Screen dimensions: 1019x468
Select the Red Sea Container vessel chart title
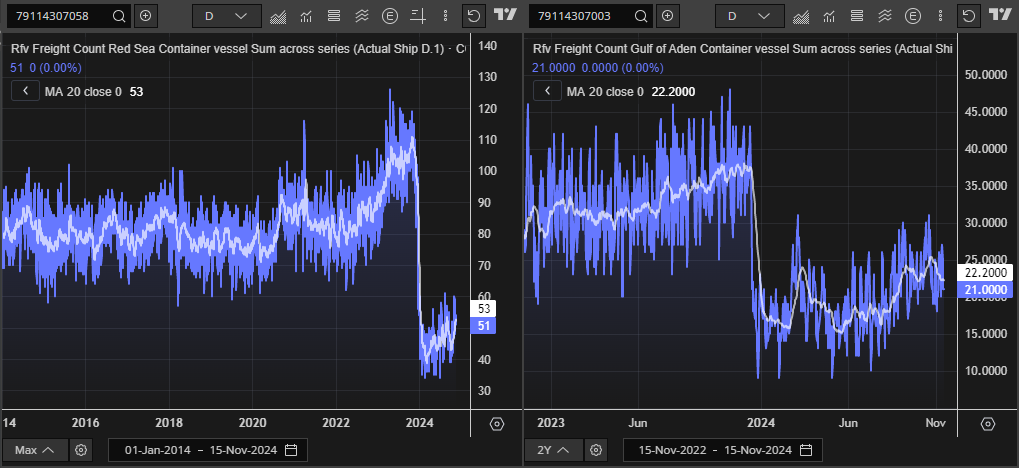(x=238, y=49)
